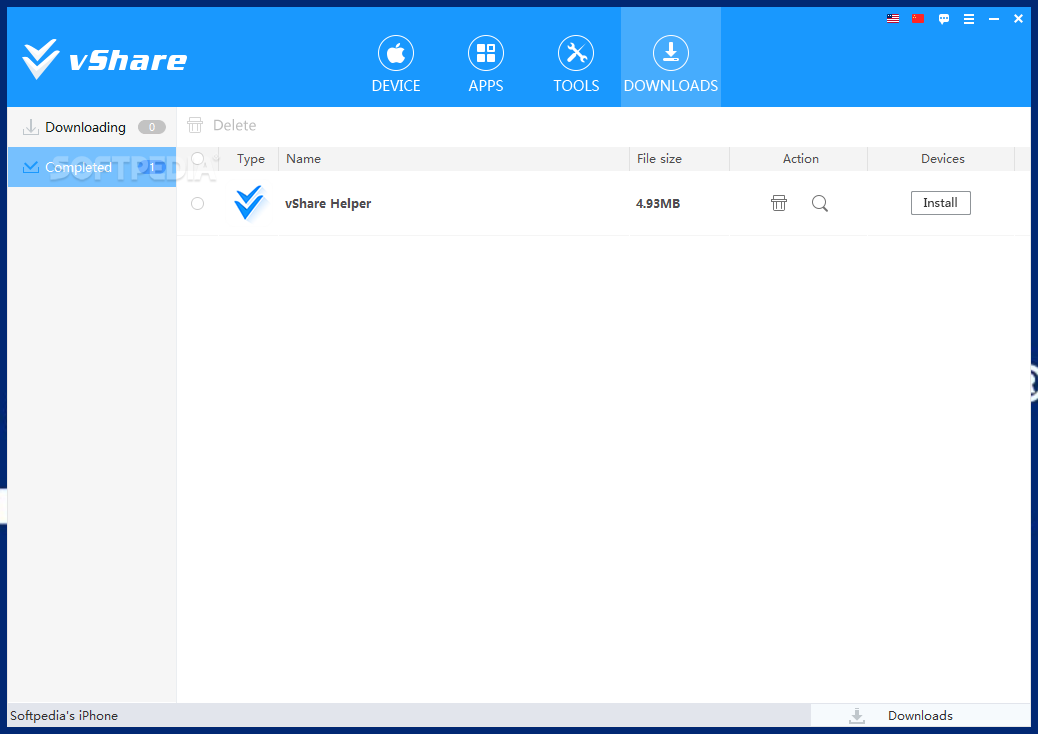Minimize the vShare window
This screenshot has width=1038, height=734.
pos(994,19)
